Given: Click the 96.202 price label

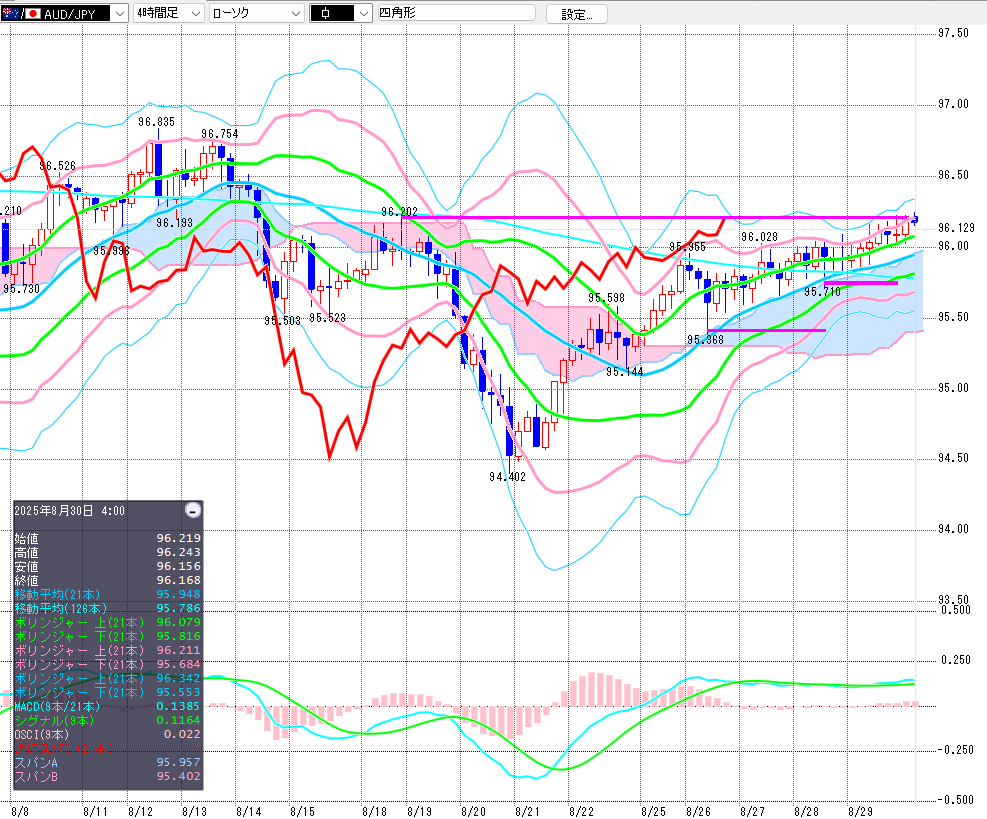Looking at the screenshot, I should [399, 212].
